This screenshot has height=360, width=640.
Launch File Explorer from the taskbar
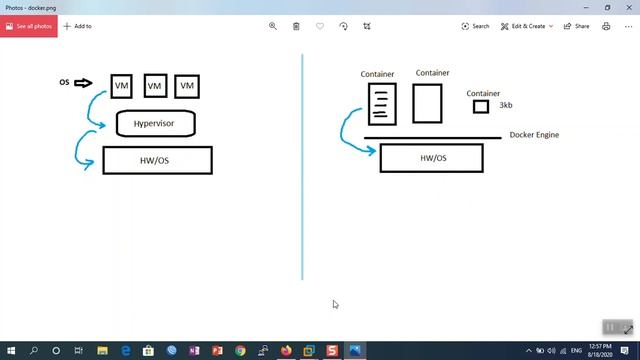(102, 351)
